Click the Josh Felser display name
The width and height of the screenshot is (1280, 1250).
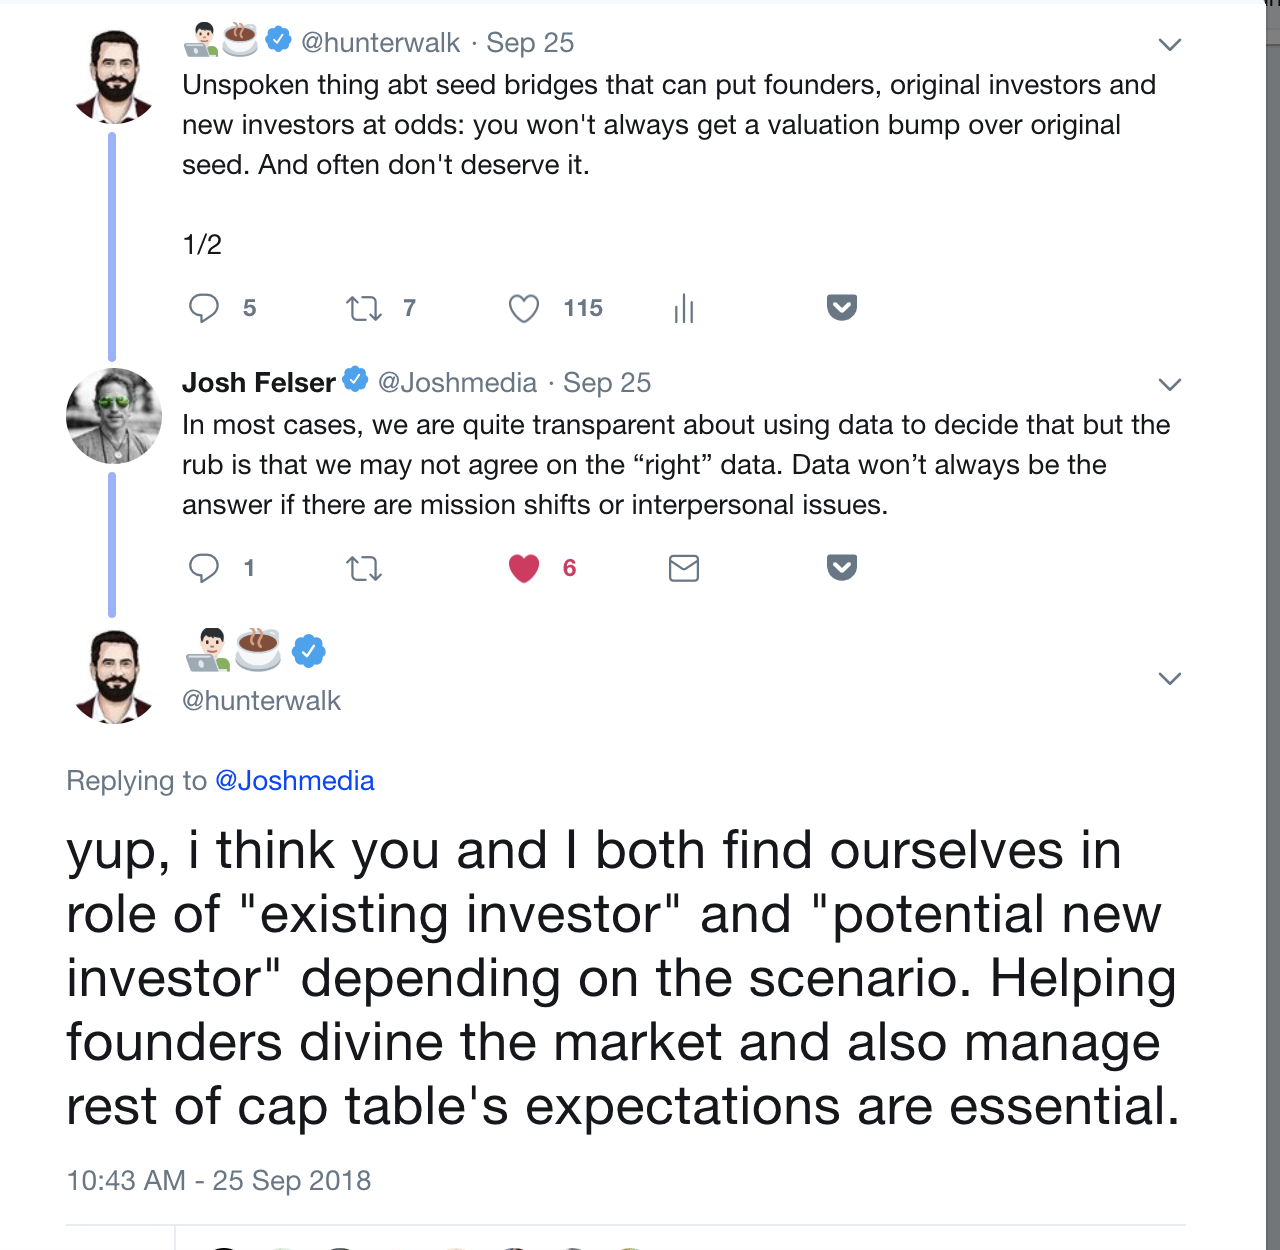pos(258,383)
